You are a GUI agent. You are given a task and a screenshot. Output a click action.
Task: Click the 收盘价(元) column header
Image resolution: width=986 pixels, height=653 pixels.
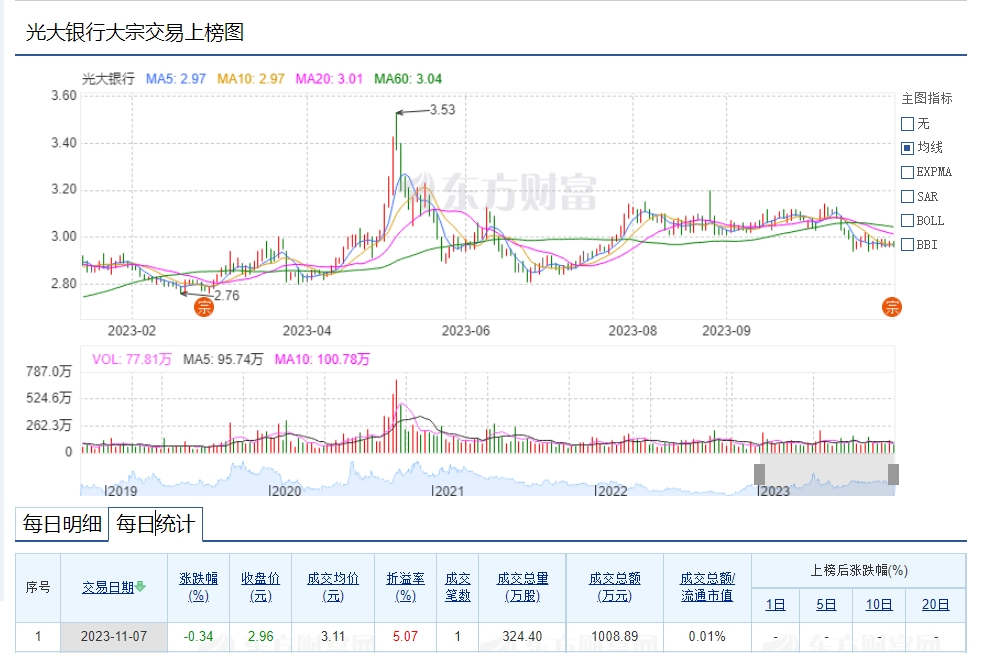tap(260, 587)
